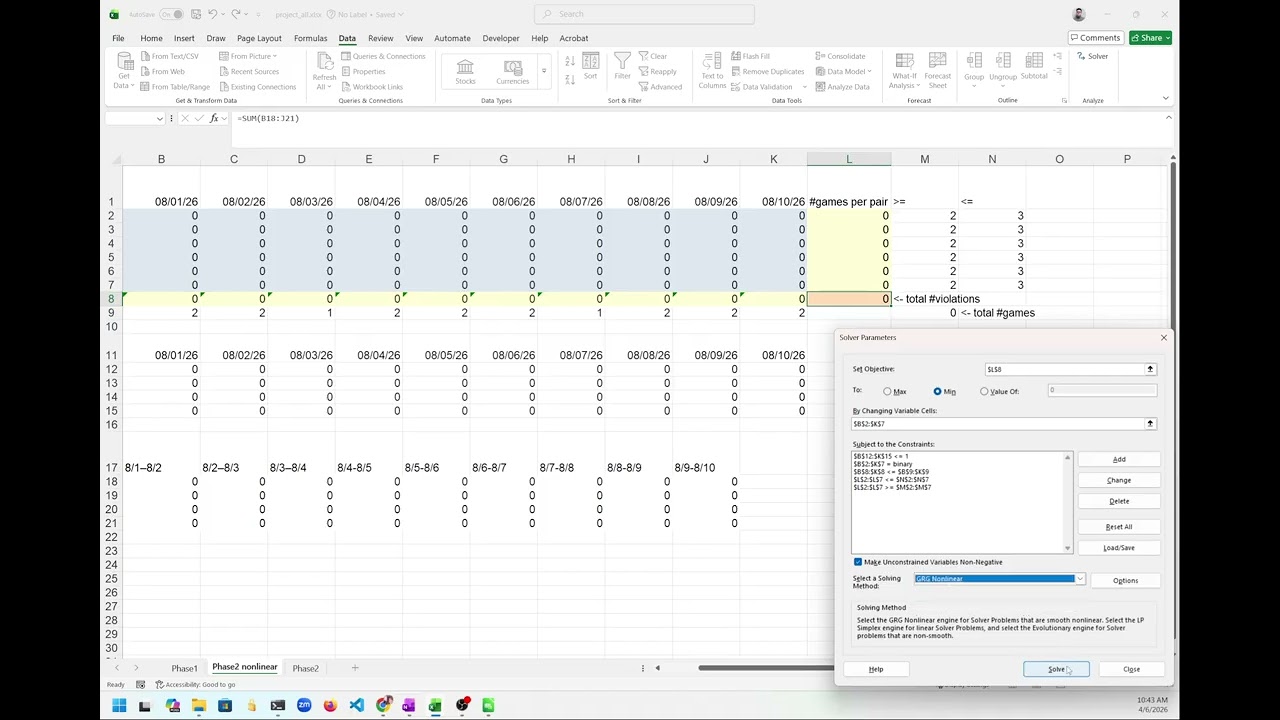Open Queries & Connections pane
The height and width of the screenshot is (720, 1280).
point(383,56)
